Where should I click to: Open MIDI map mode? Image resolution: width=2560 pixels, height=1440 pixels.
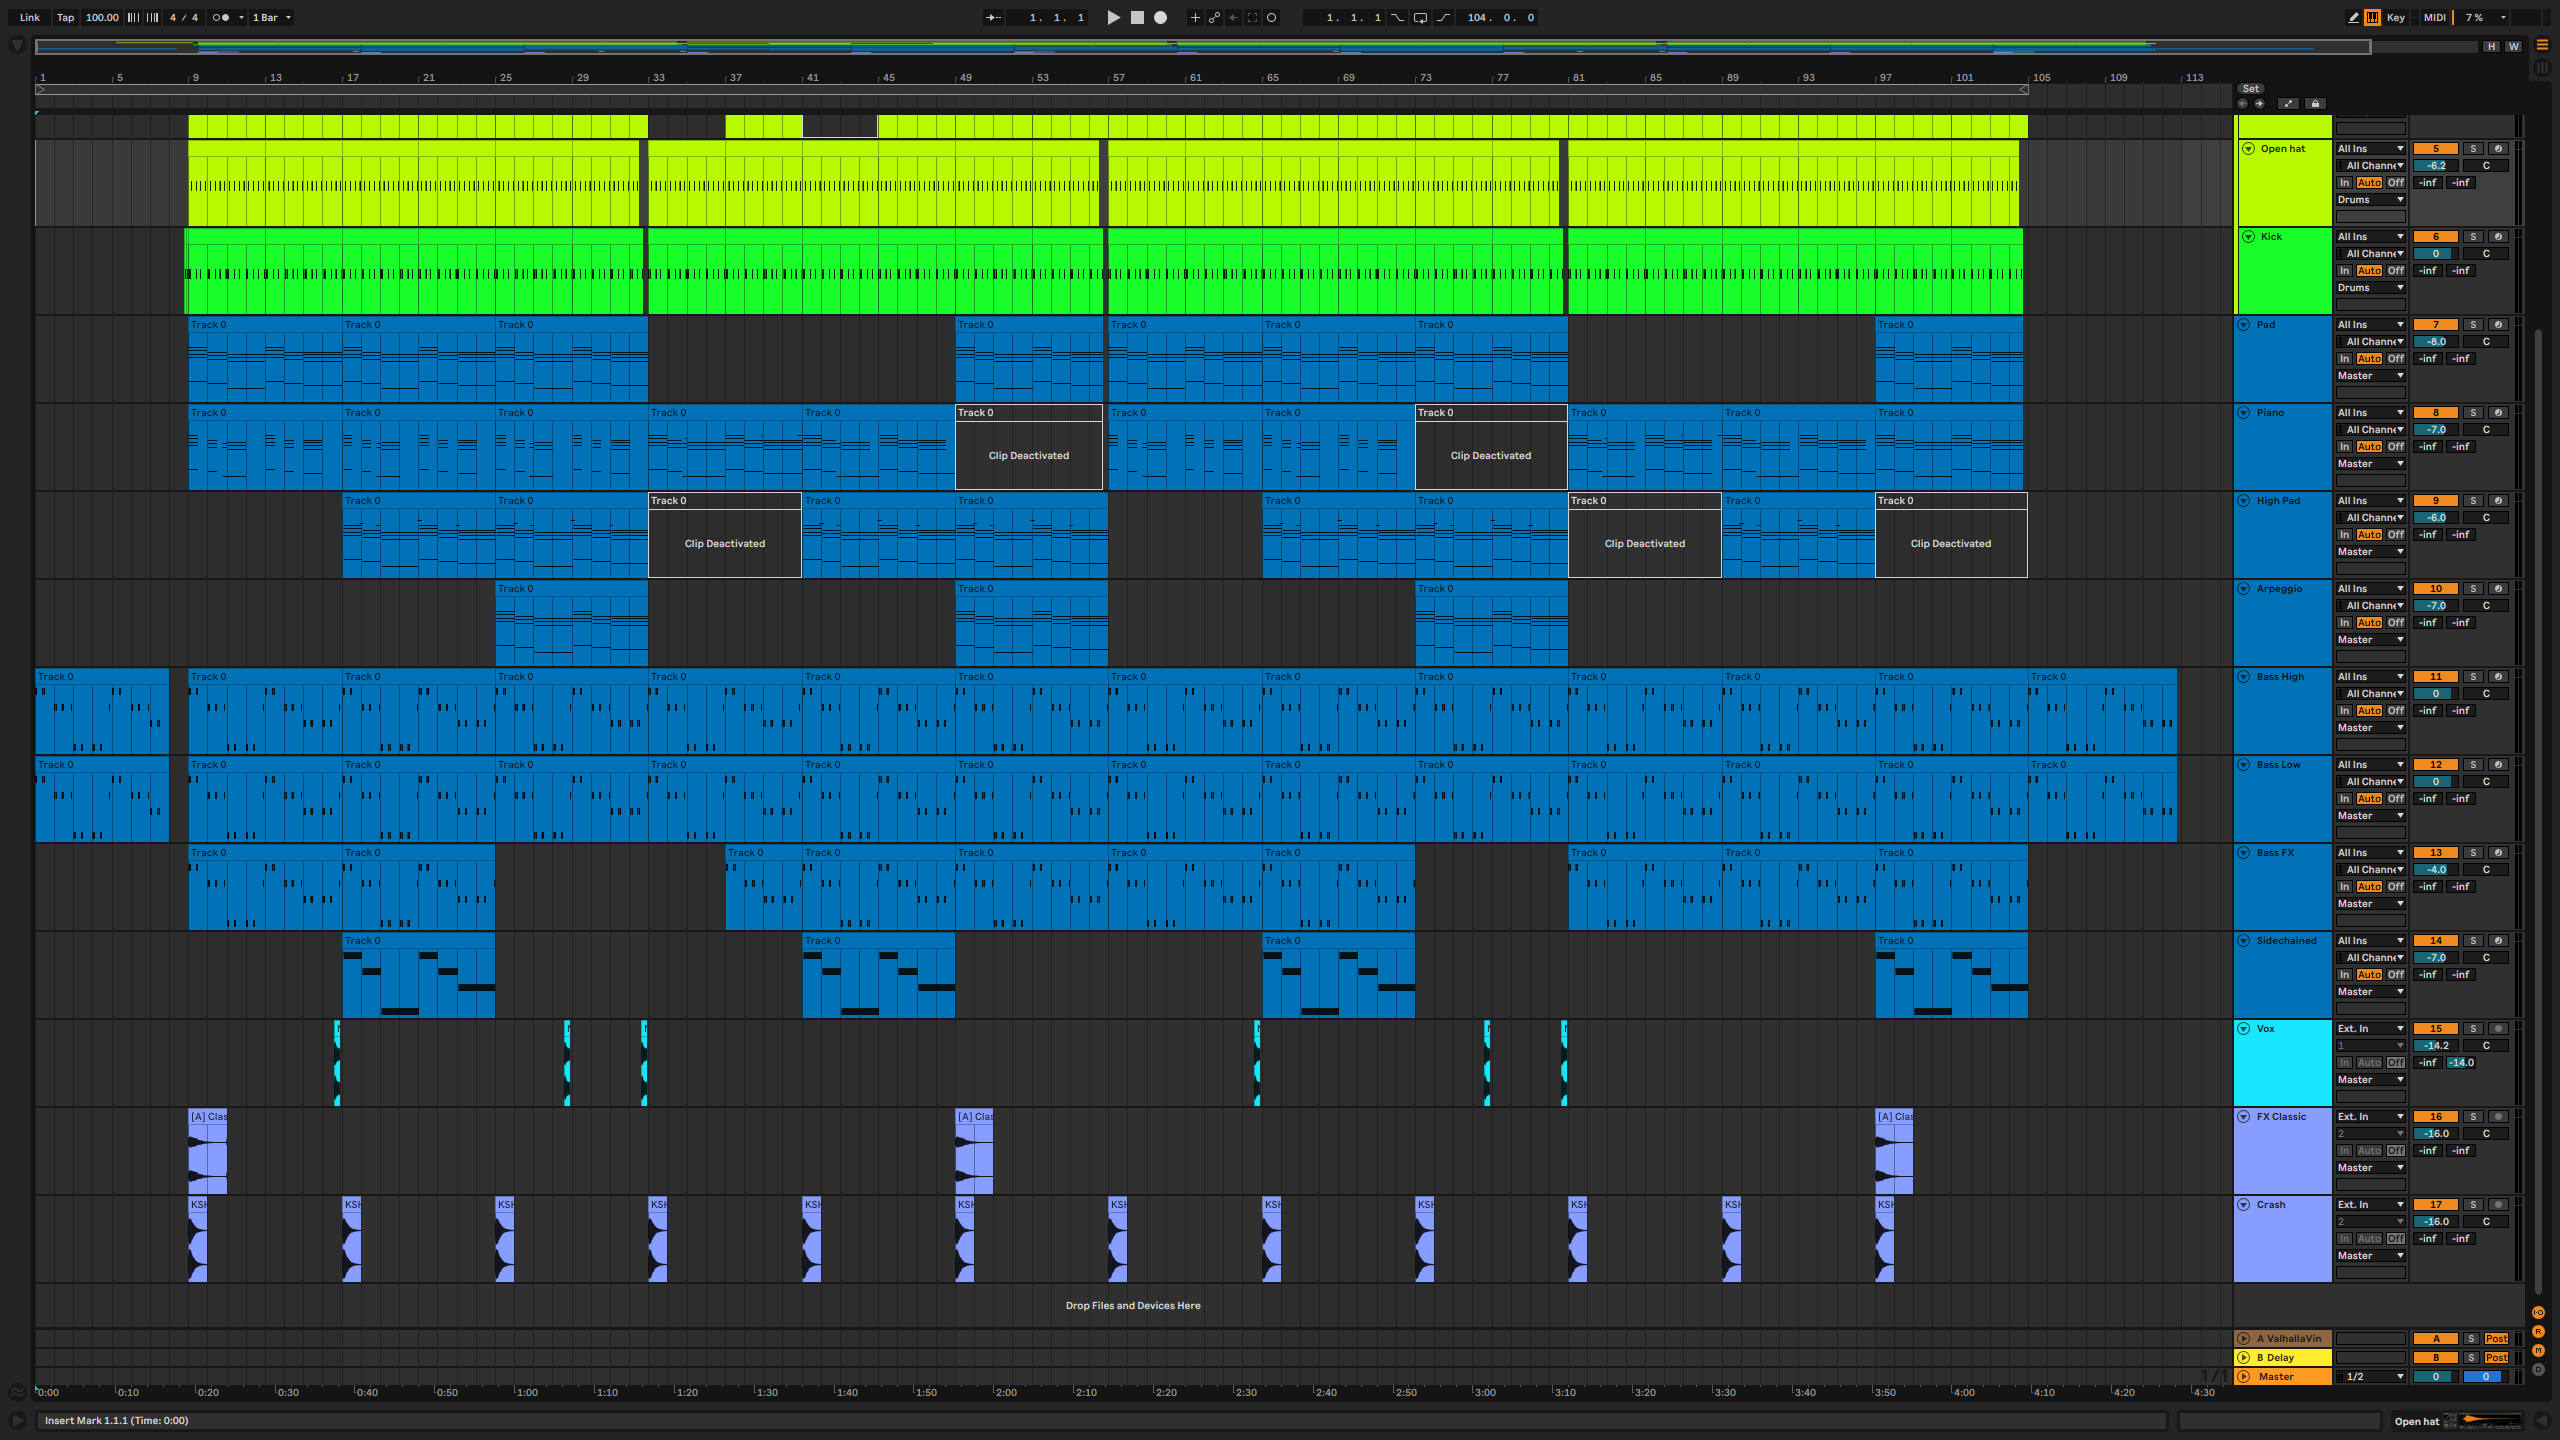[2434, 17]
